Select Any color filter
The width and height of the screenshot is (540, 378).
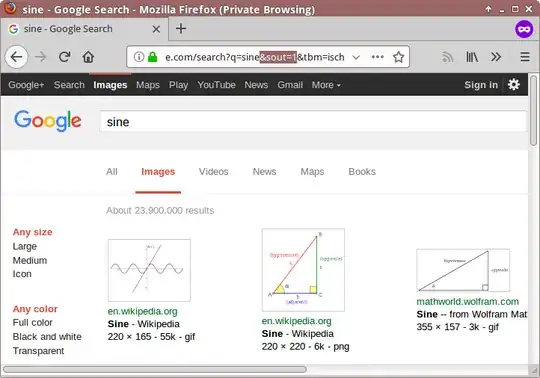point(35,309)
